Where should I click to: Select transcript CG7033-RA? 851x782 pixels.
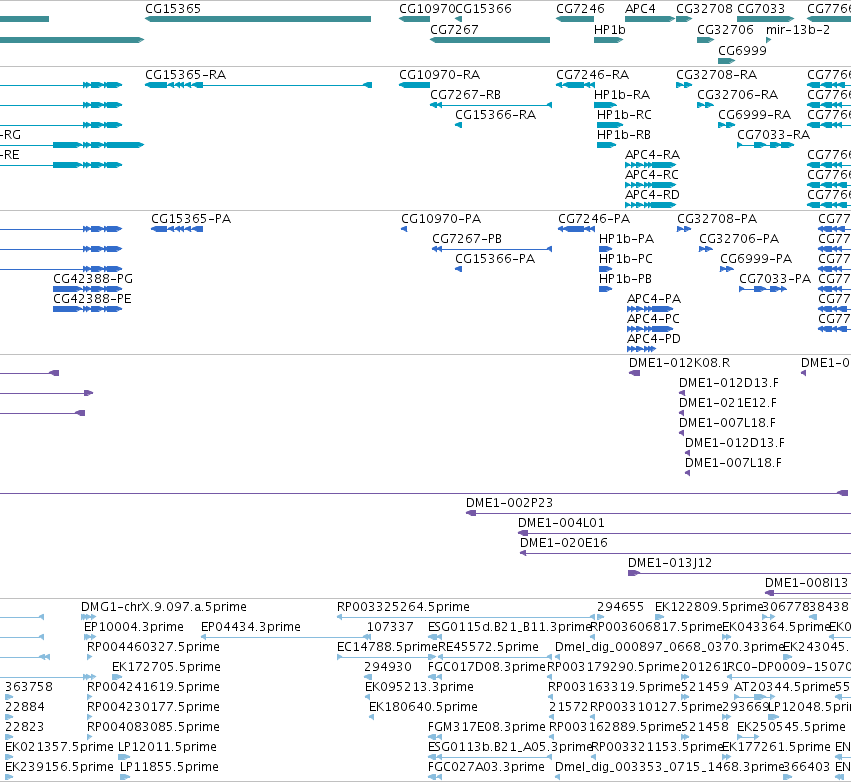click(x=773, y=135)
